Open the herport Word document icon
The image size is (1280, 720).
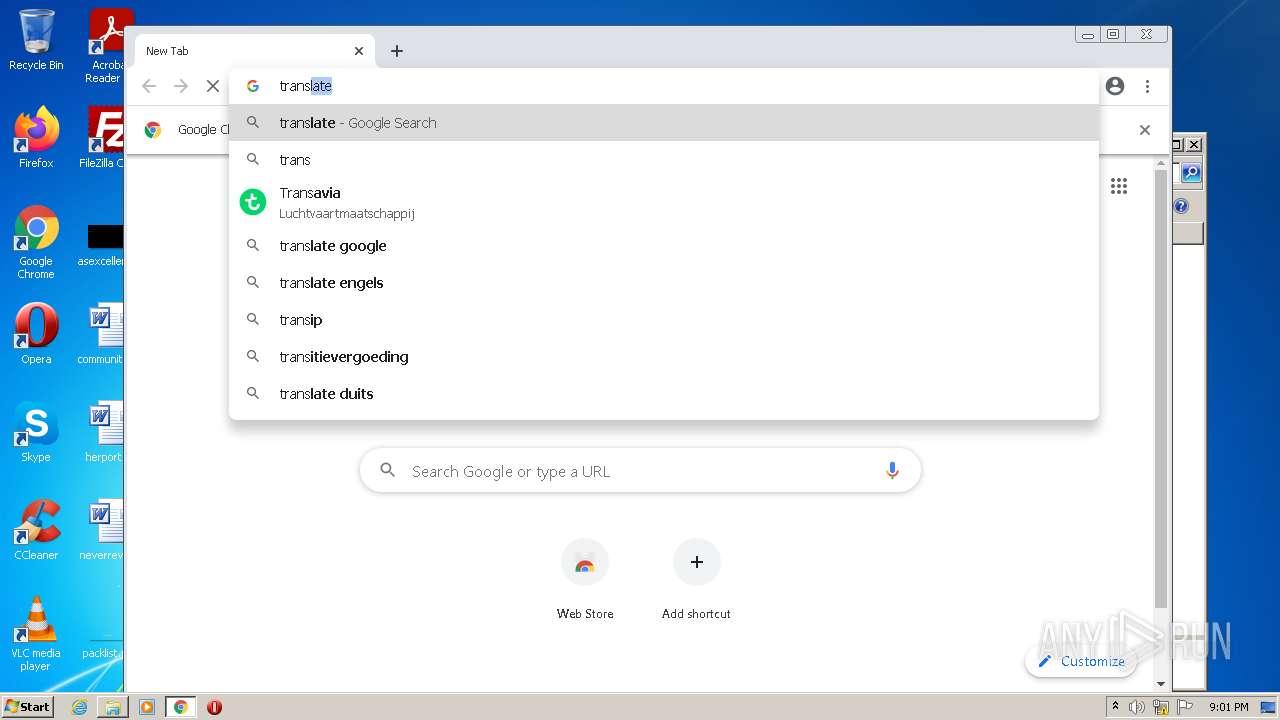[x=103, y=432]
